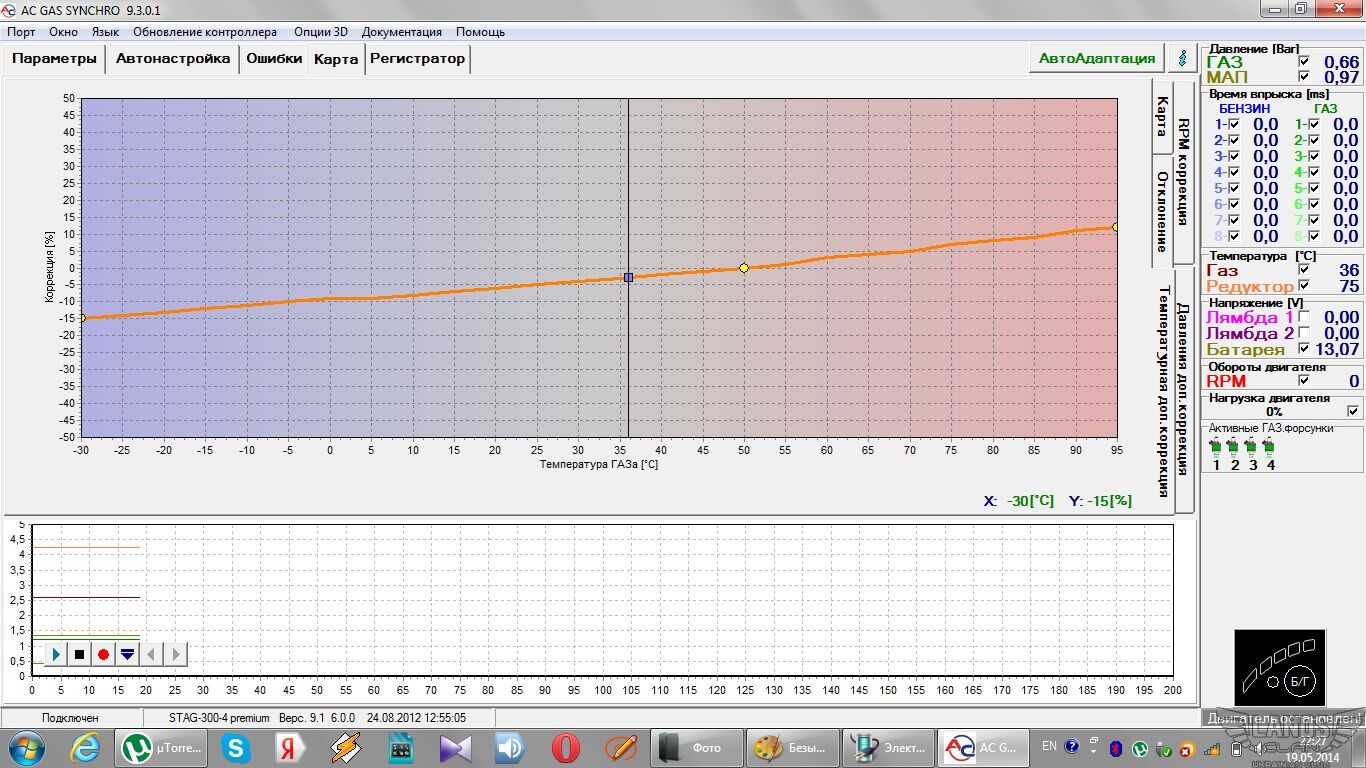Open the Помощь menu
Viewport: 1366px width, 768px height.
coord(480,32)
